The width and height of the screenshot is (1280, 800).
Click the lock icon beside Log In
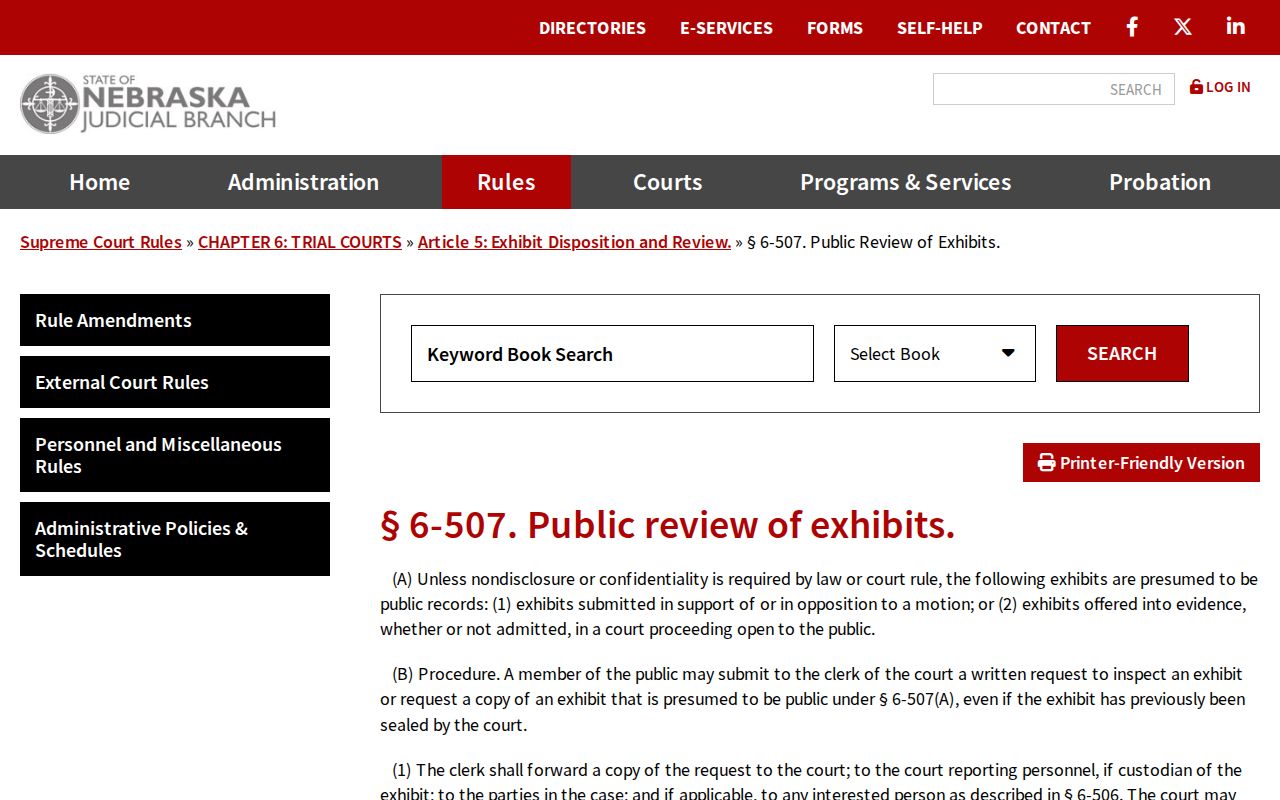pyautogui.click(x=1196, y=87)
